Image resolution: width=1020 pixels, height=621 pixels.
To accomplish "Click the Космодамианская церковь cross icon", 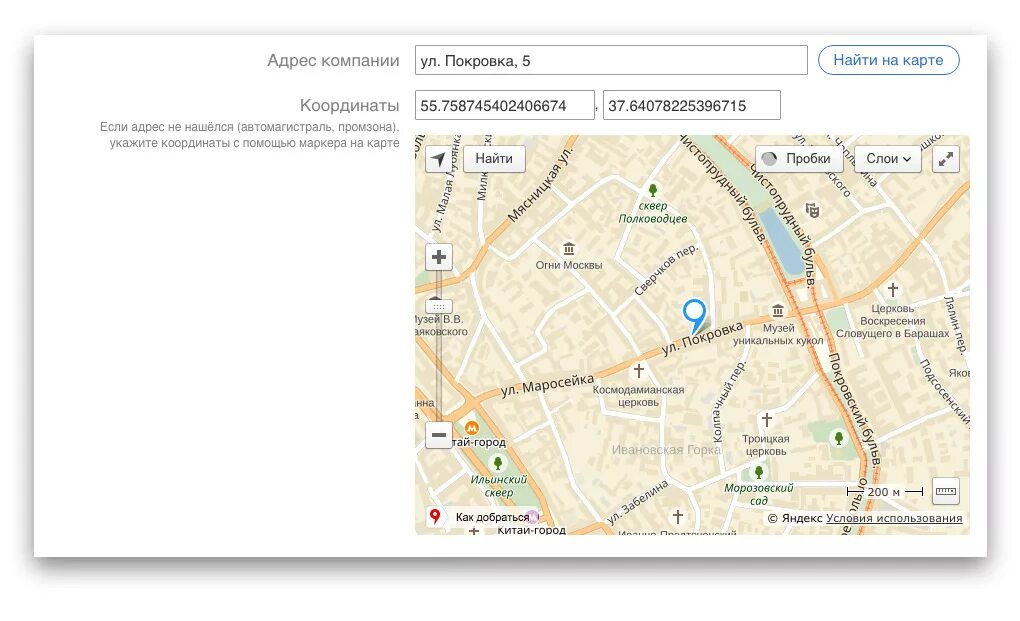I will pos(639,371).
